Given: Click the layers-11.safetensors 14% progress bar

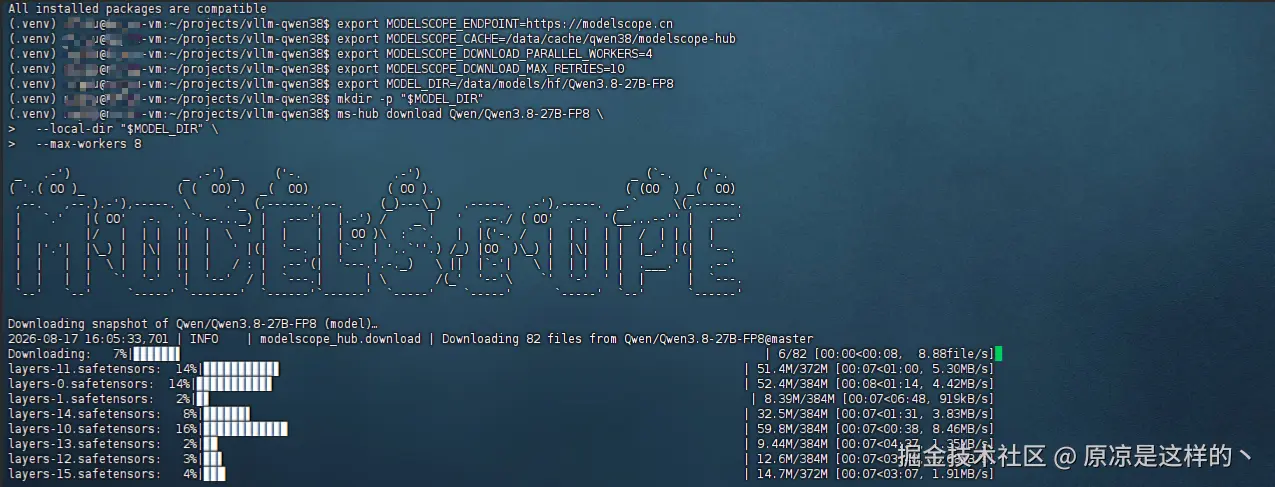Looking at the screenshot, I should [x=240, y=369].
